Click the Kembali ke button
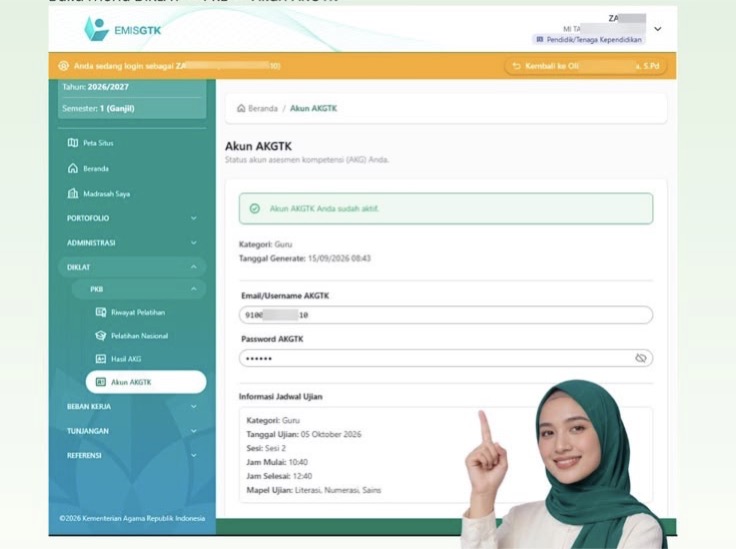736x549 pixels. 585,66
